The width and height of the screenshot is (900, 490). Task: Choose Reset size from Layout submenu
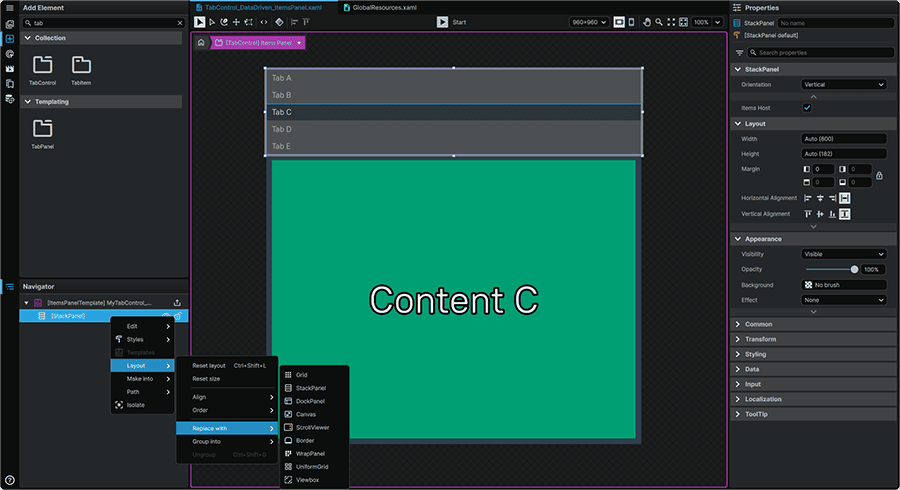point(227,379)
